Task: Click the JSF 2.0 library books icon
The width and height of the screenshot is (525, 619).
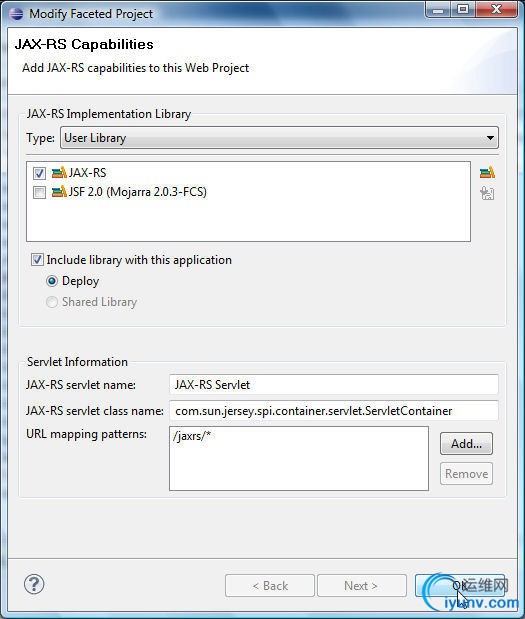Action: (x=59, y=192)
